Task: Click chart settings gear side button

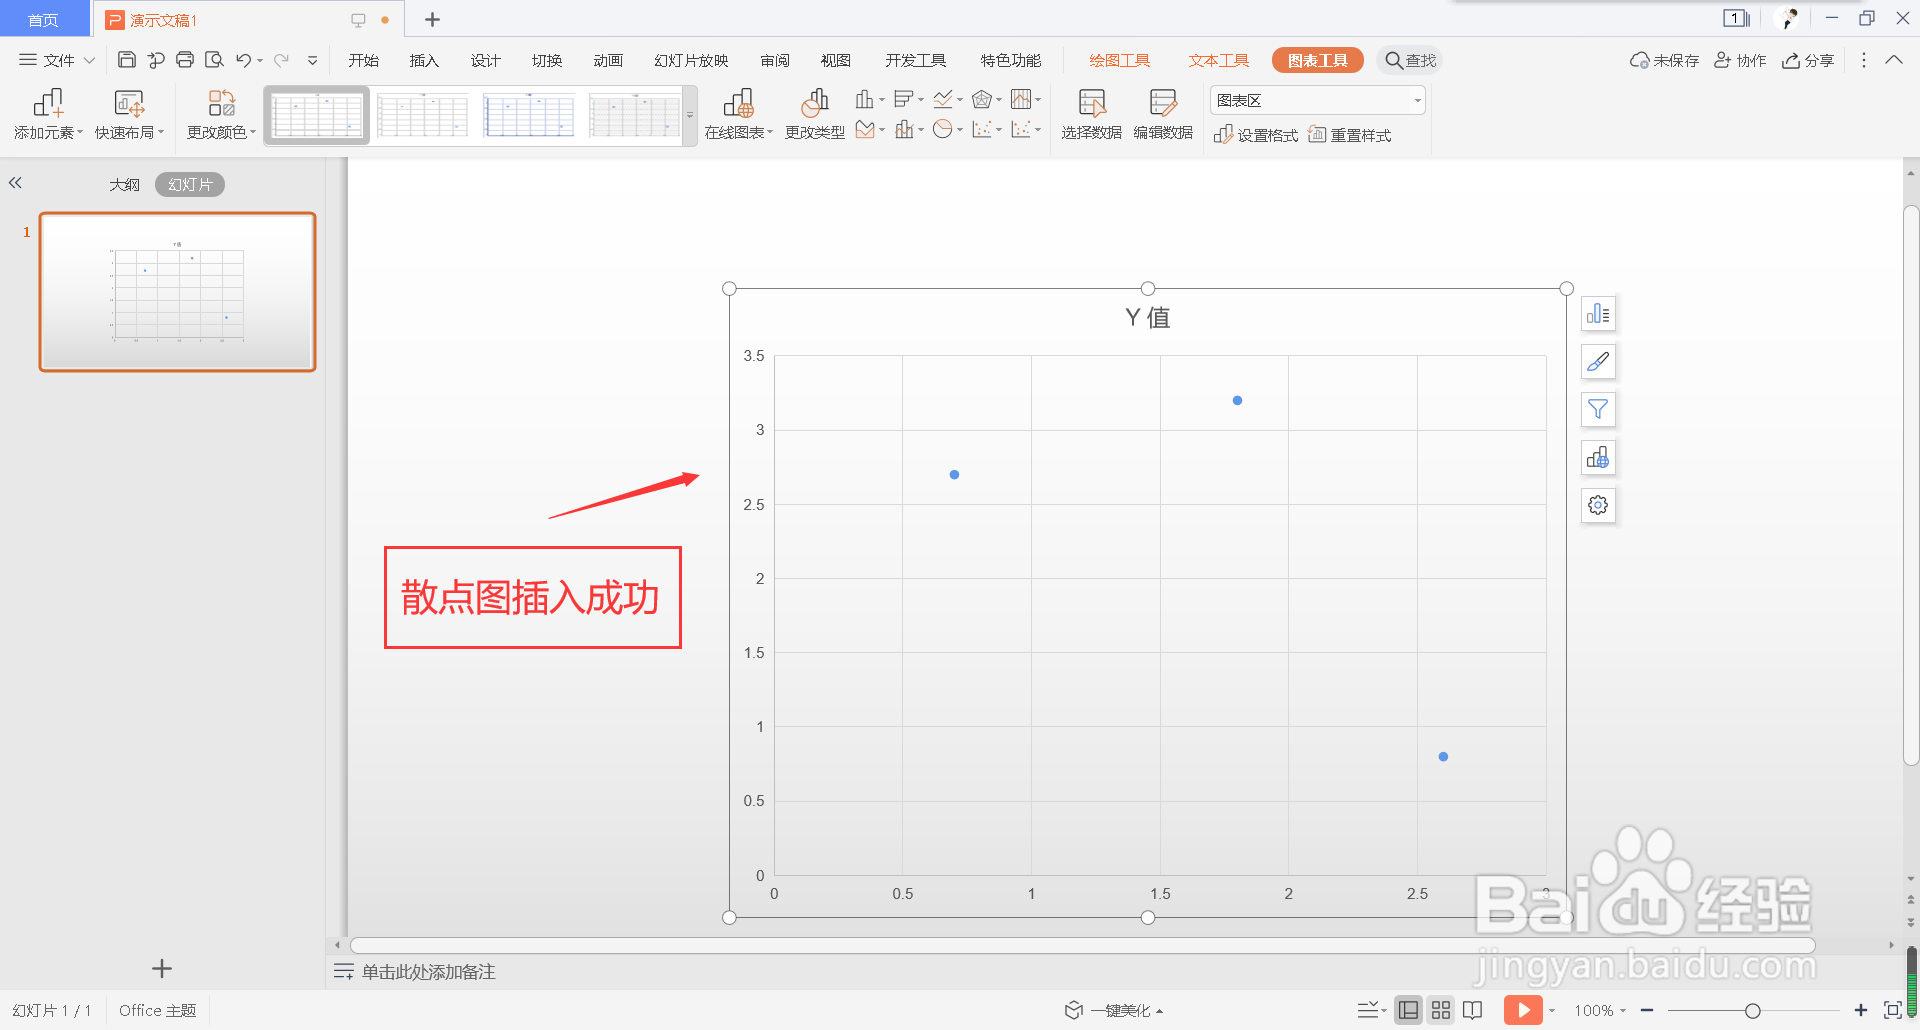Action: 1598,505
